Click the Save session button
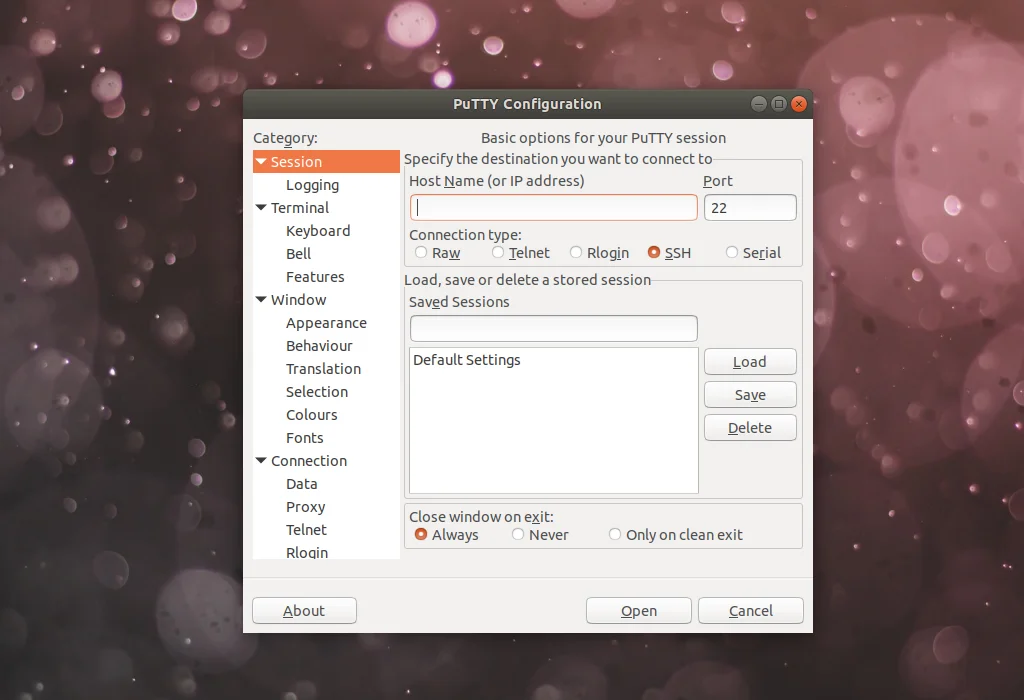This screenshot has width=1024, height=700. click(x=750, y=394)
